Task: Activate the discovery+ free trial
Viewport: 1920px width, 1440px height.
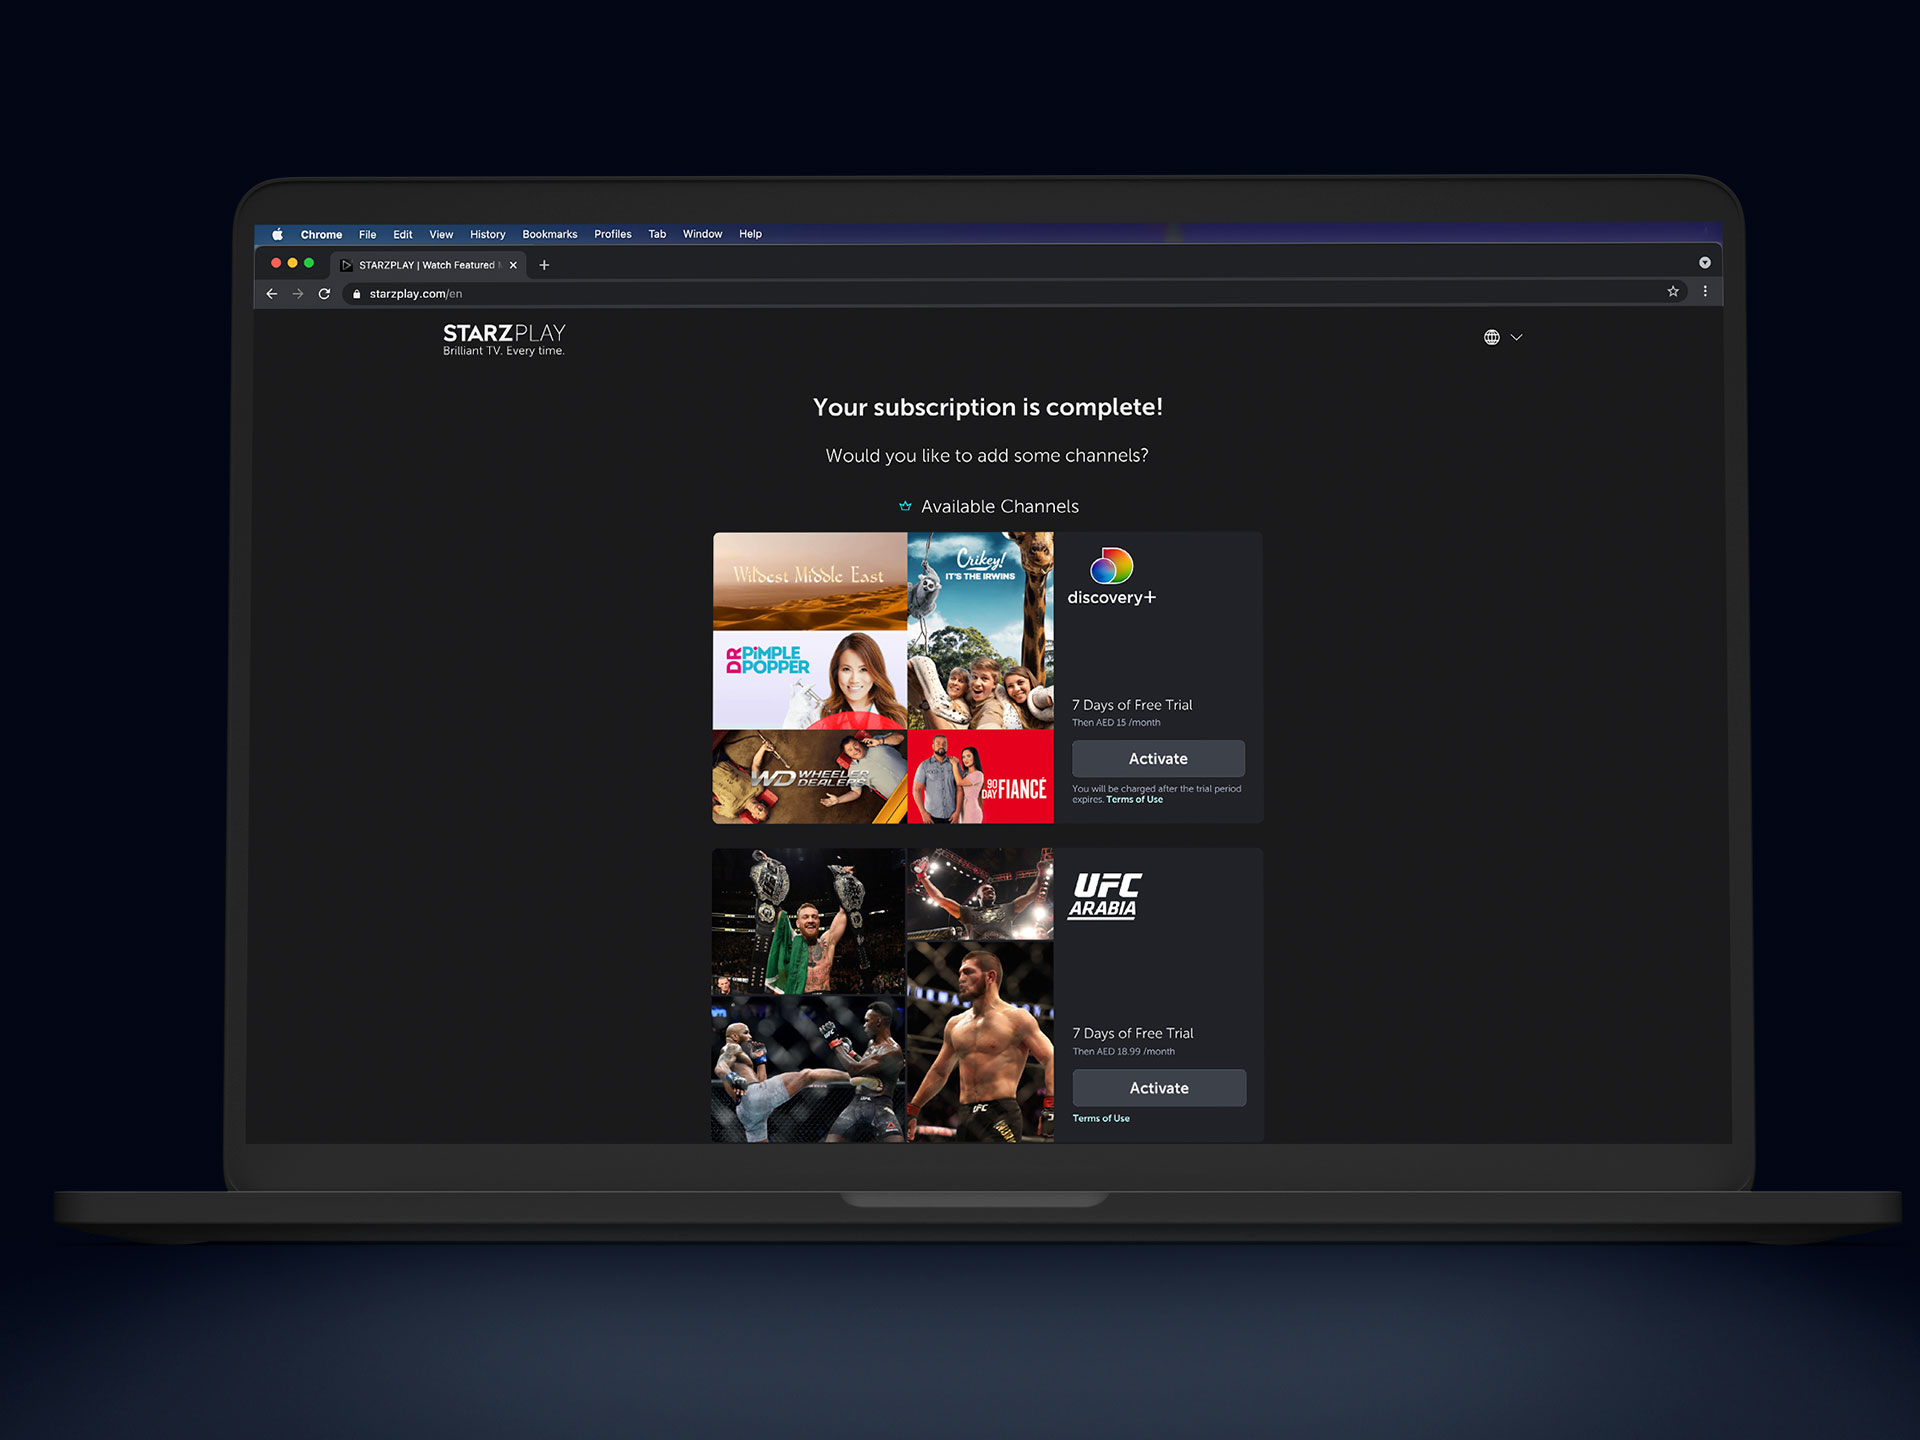Action: tap(1157, 758)
